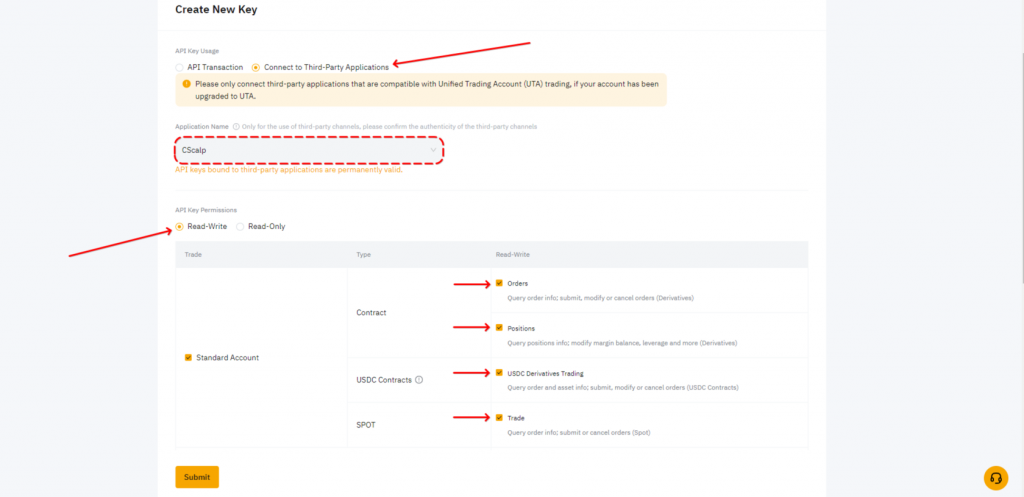
Task: Click the Submit button
Action: [197, 477]
